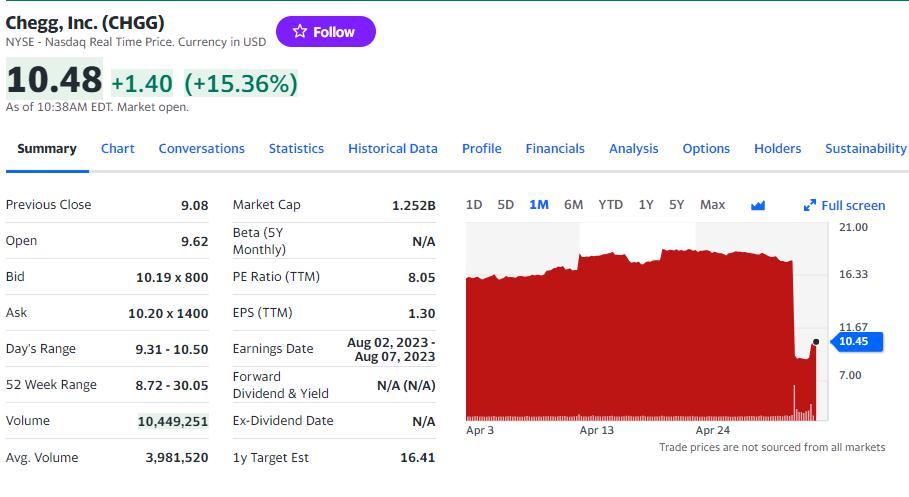
Task: Click the Forward Dividend & Yield label
Action: (x=281, y=385)
